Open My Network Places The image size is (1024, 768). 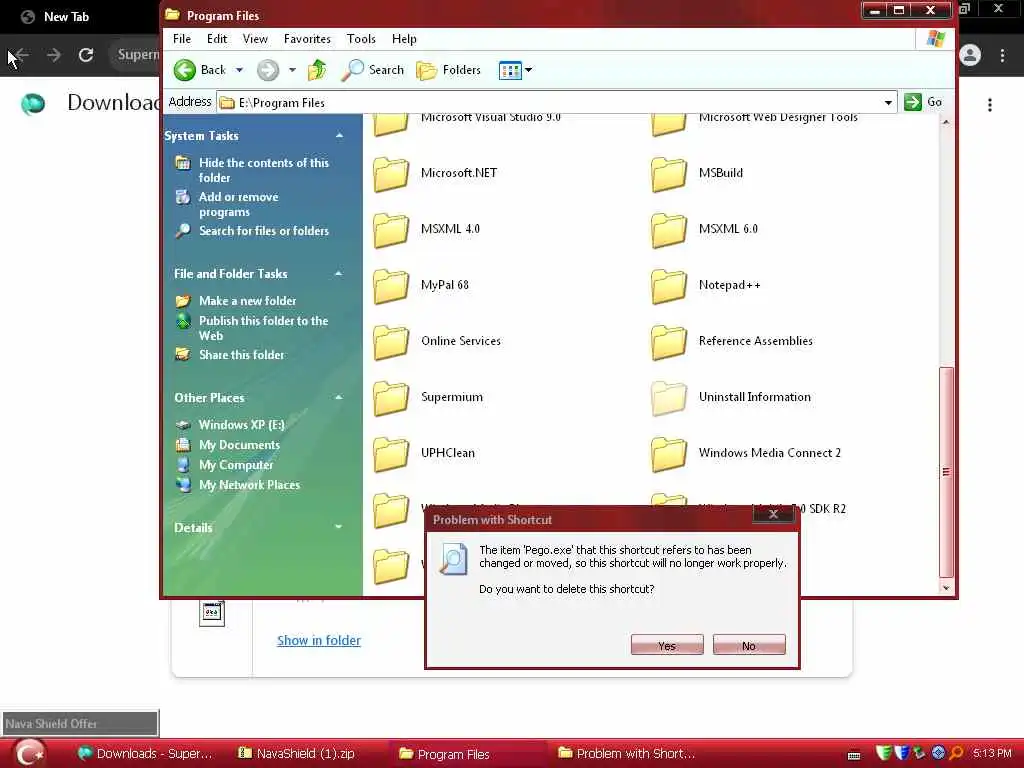click(x=249, y=485)
